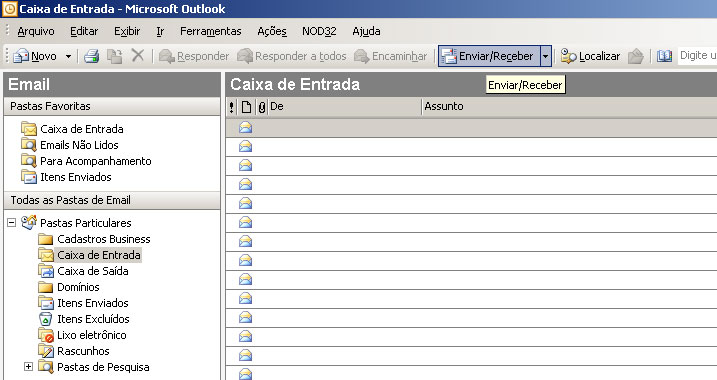Click Responder a todos button
The width and height of the screenshot is (717, 380).
pyautogui.click(x=292, y=56)
